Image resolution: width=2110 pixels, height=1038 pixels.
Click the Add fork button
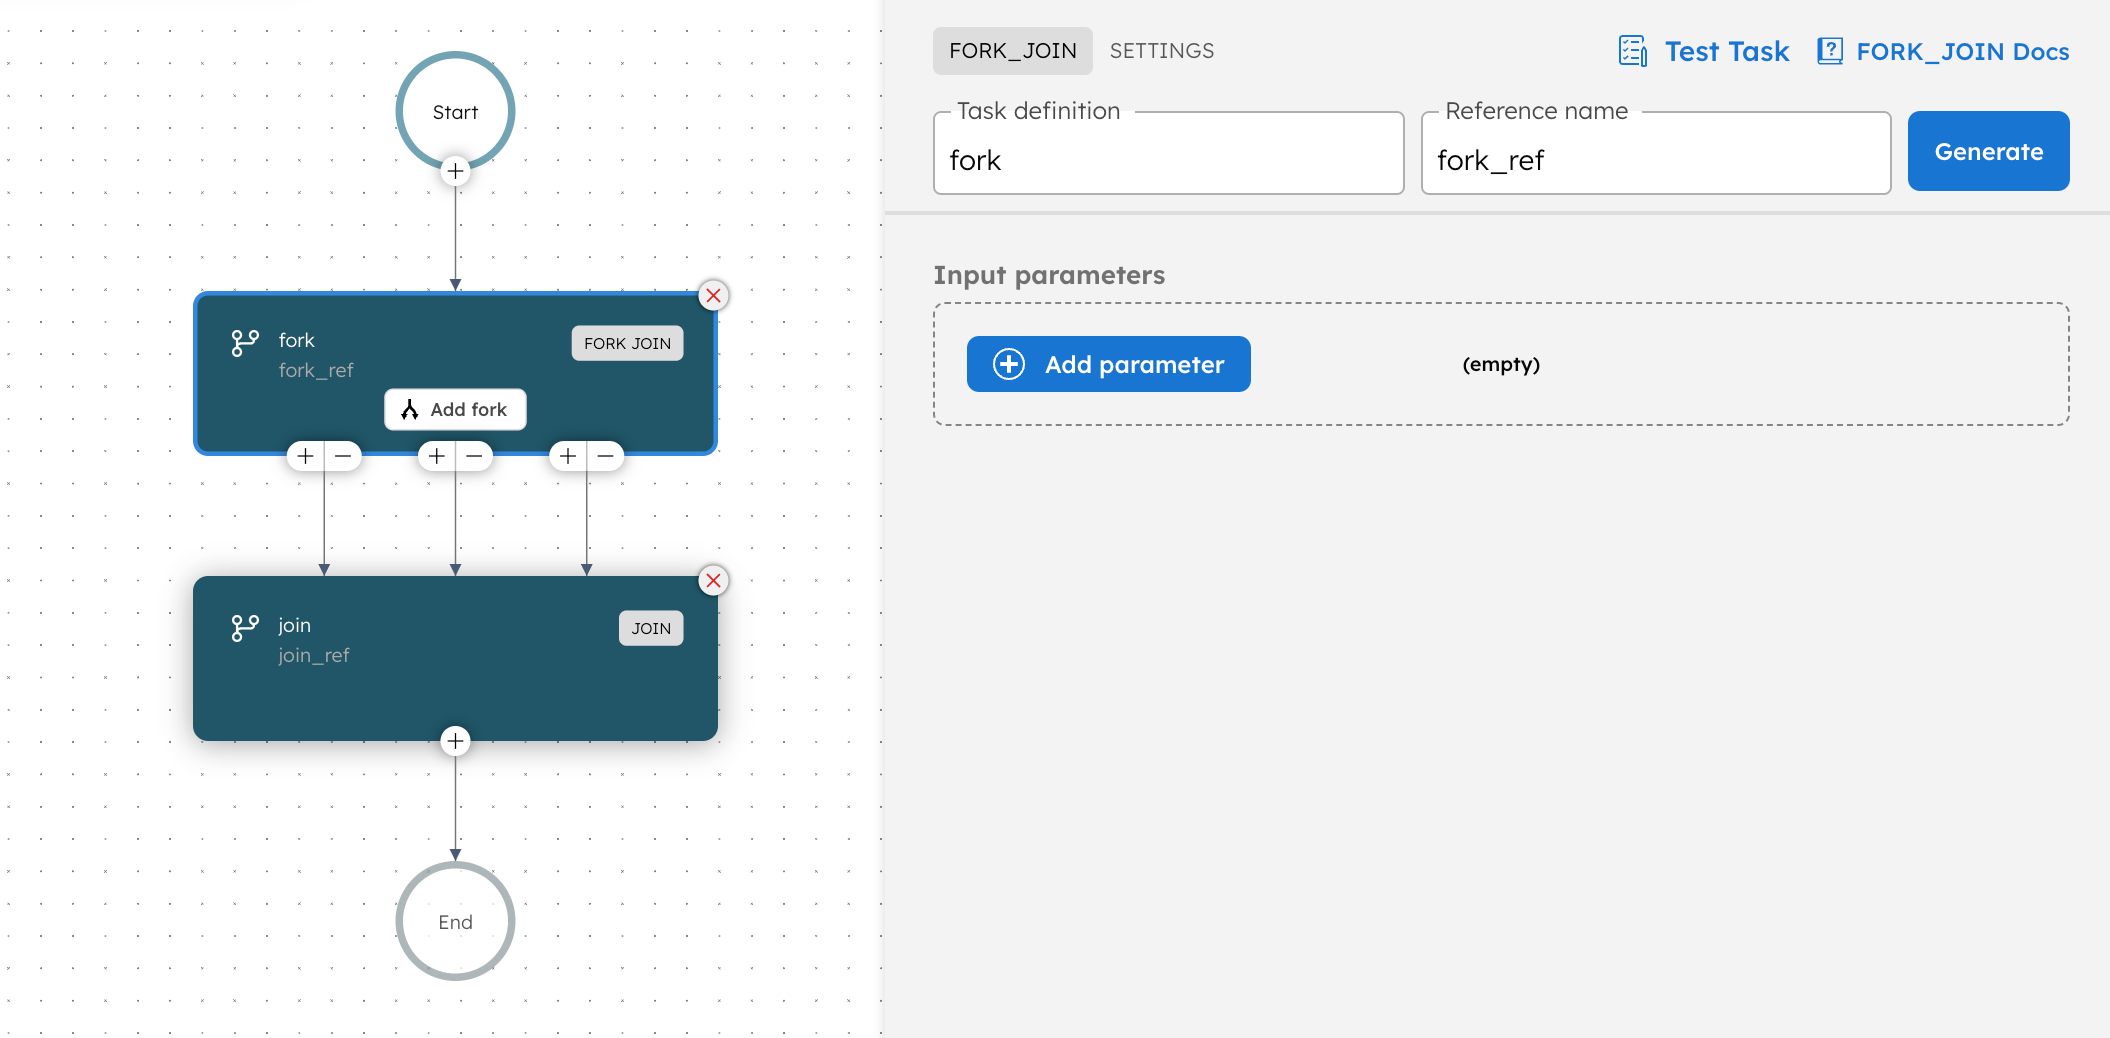pyautogui.click(x=455, y=410)
